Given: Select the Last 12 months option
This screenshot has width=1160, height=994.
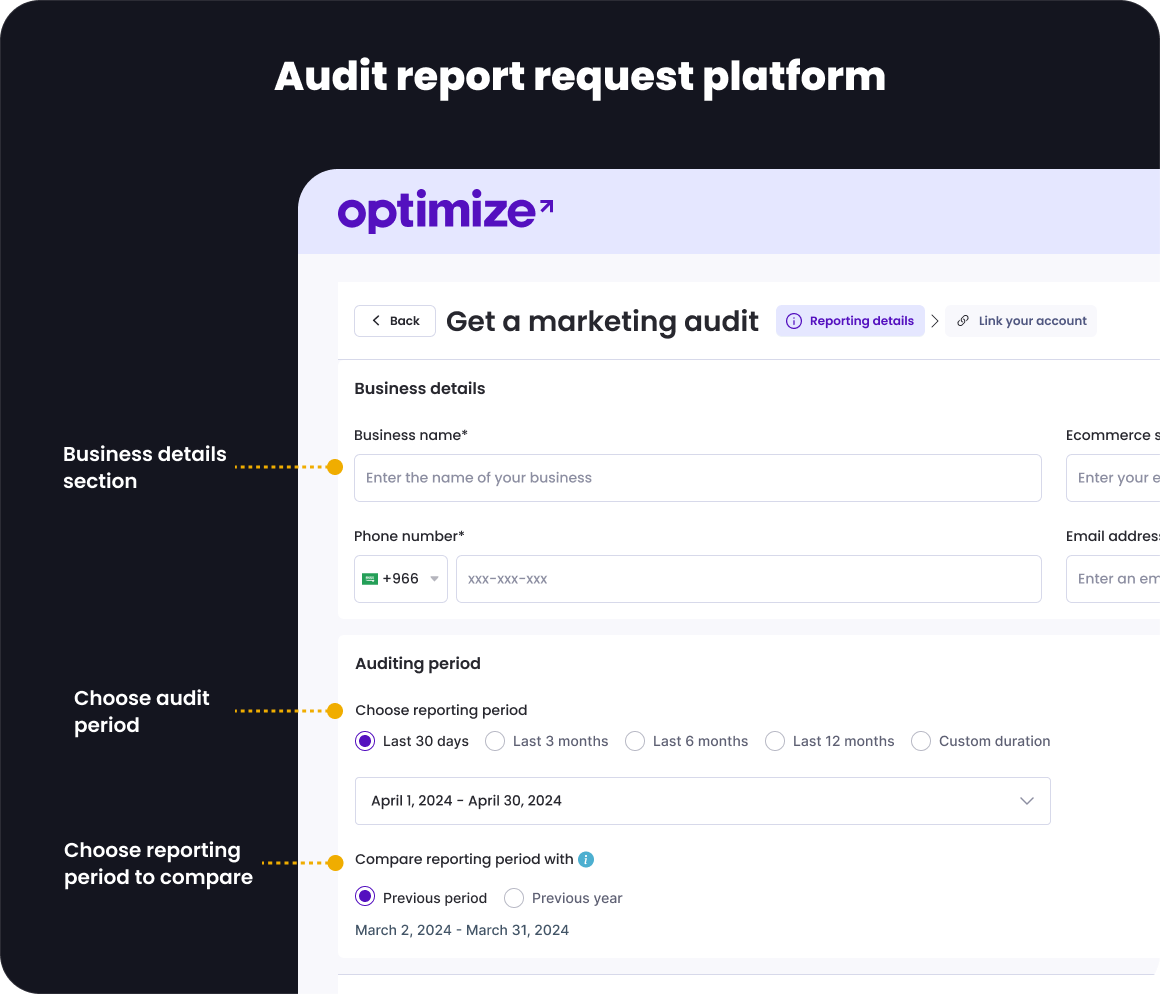Looking at the screenshot, I should tap(775, 741).
